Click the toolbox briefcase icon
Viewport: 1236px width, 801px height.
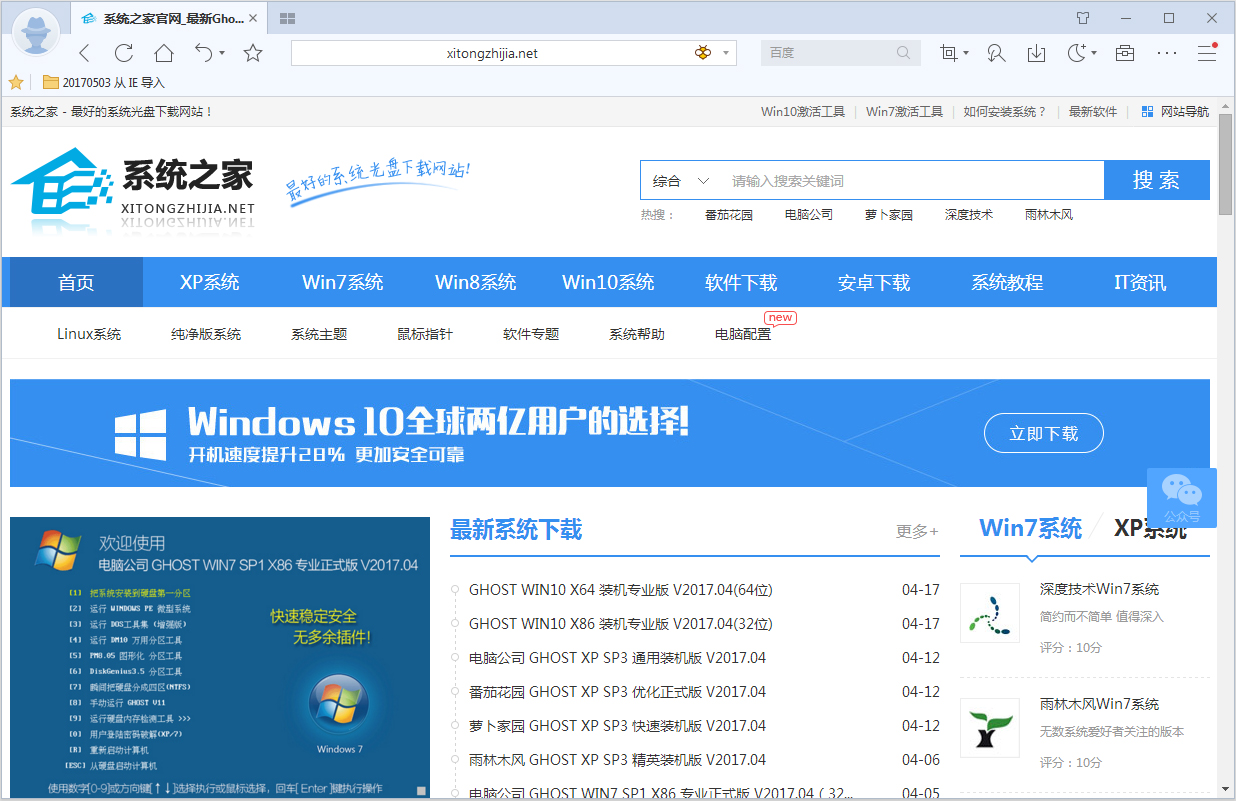[1125, 53]
